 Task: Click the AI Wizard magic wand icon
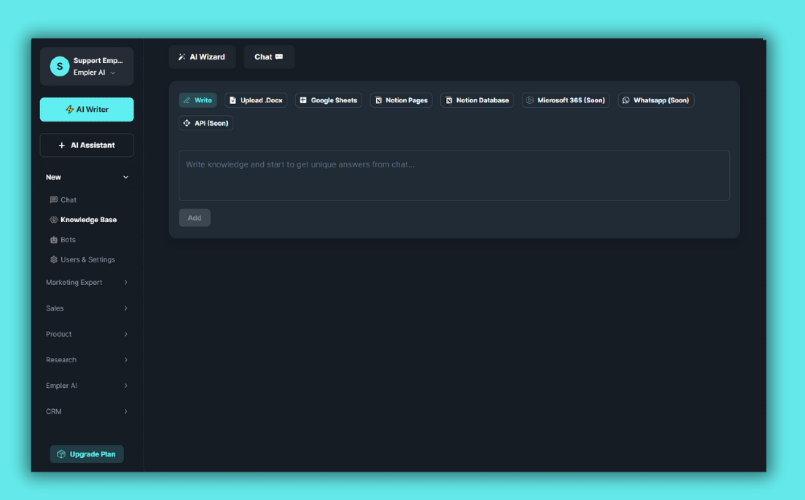pyautogui.click(x=182, y=57)
